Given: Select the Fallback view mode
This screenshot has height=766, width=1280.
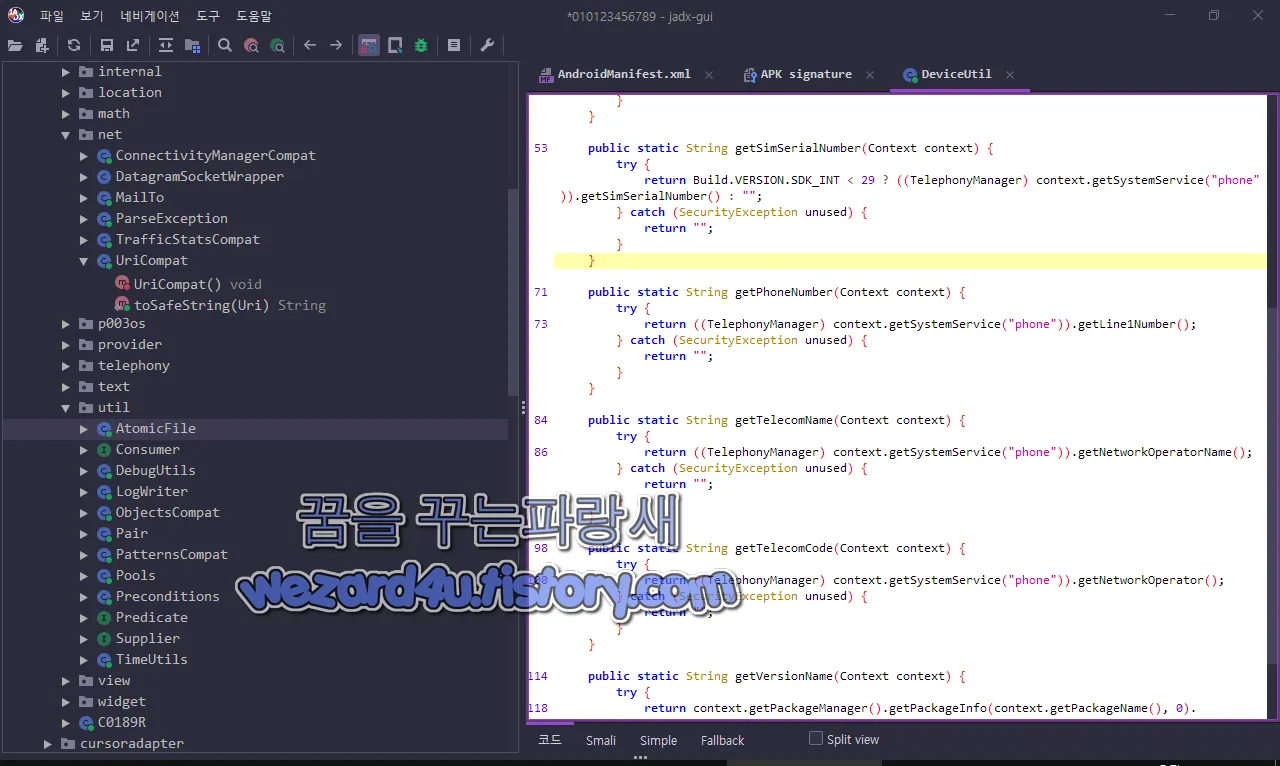Looking at the screenshot, I should (x=722, y=740).
